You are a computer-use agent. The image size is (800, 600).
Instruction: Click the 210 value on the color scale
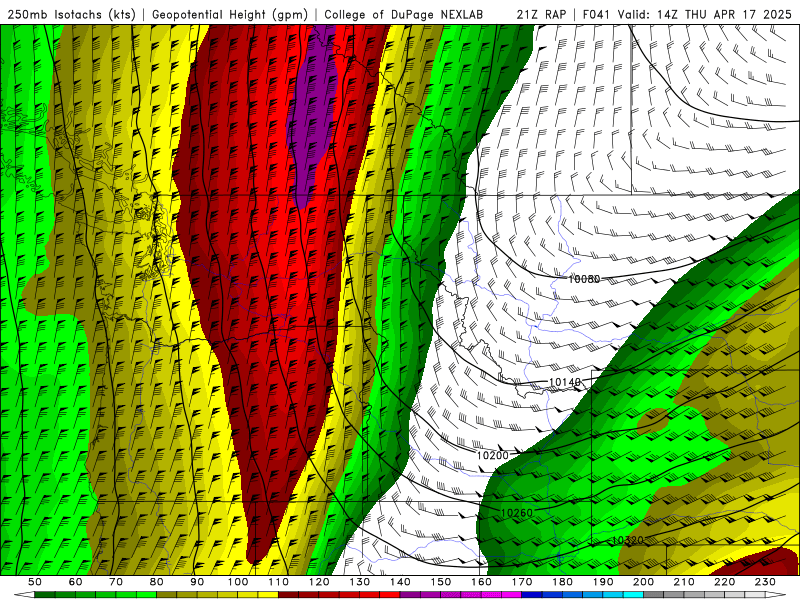[x=684, y=582]
